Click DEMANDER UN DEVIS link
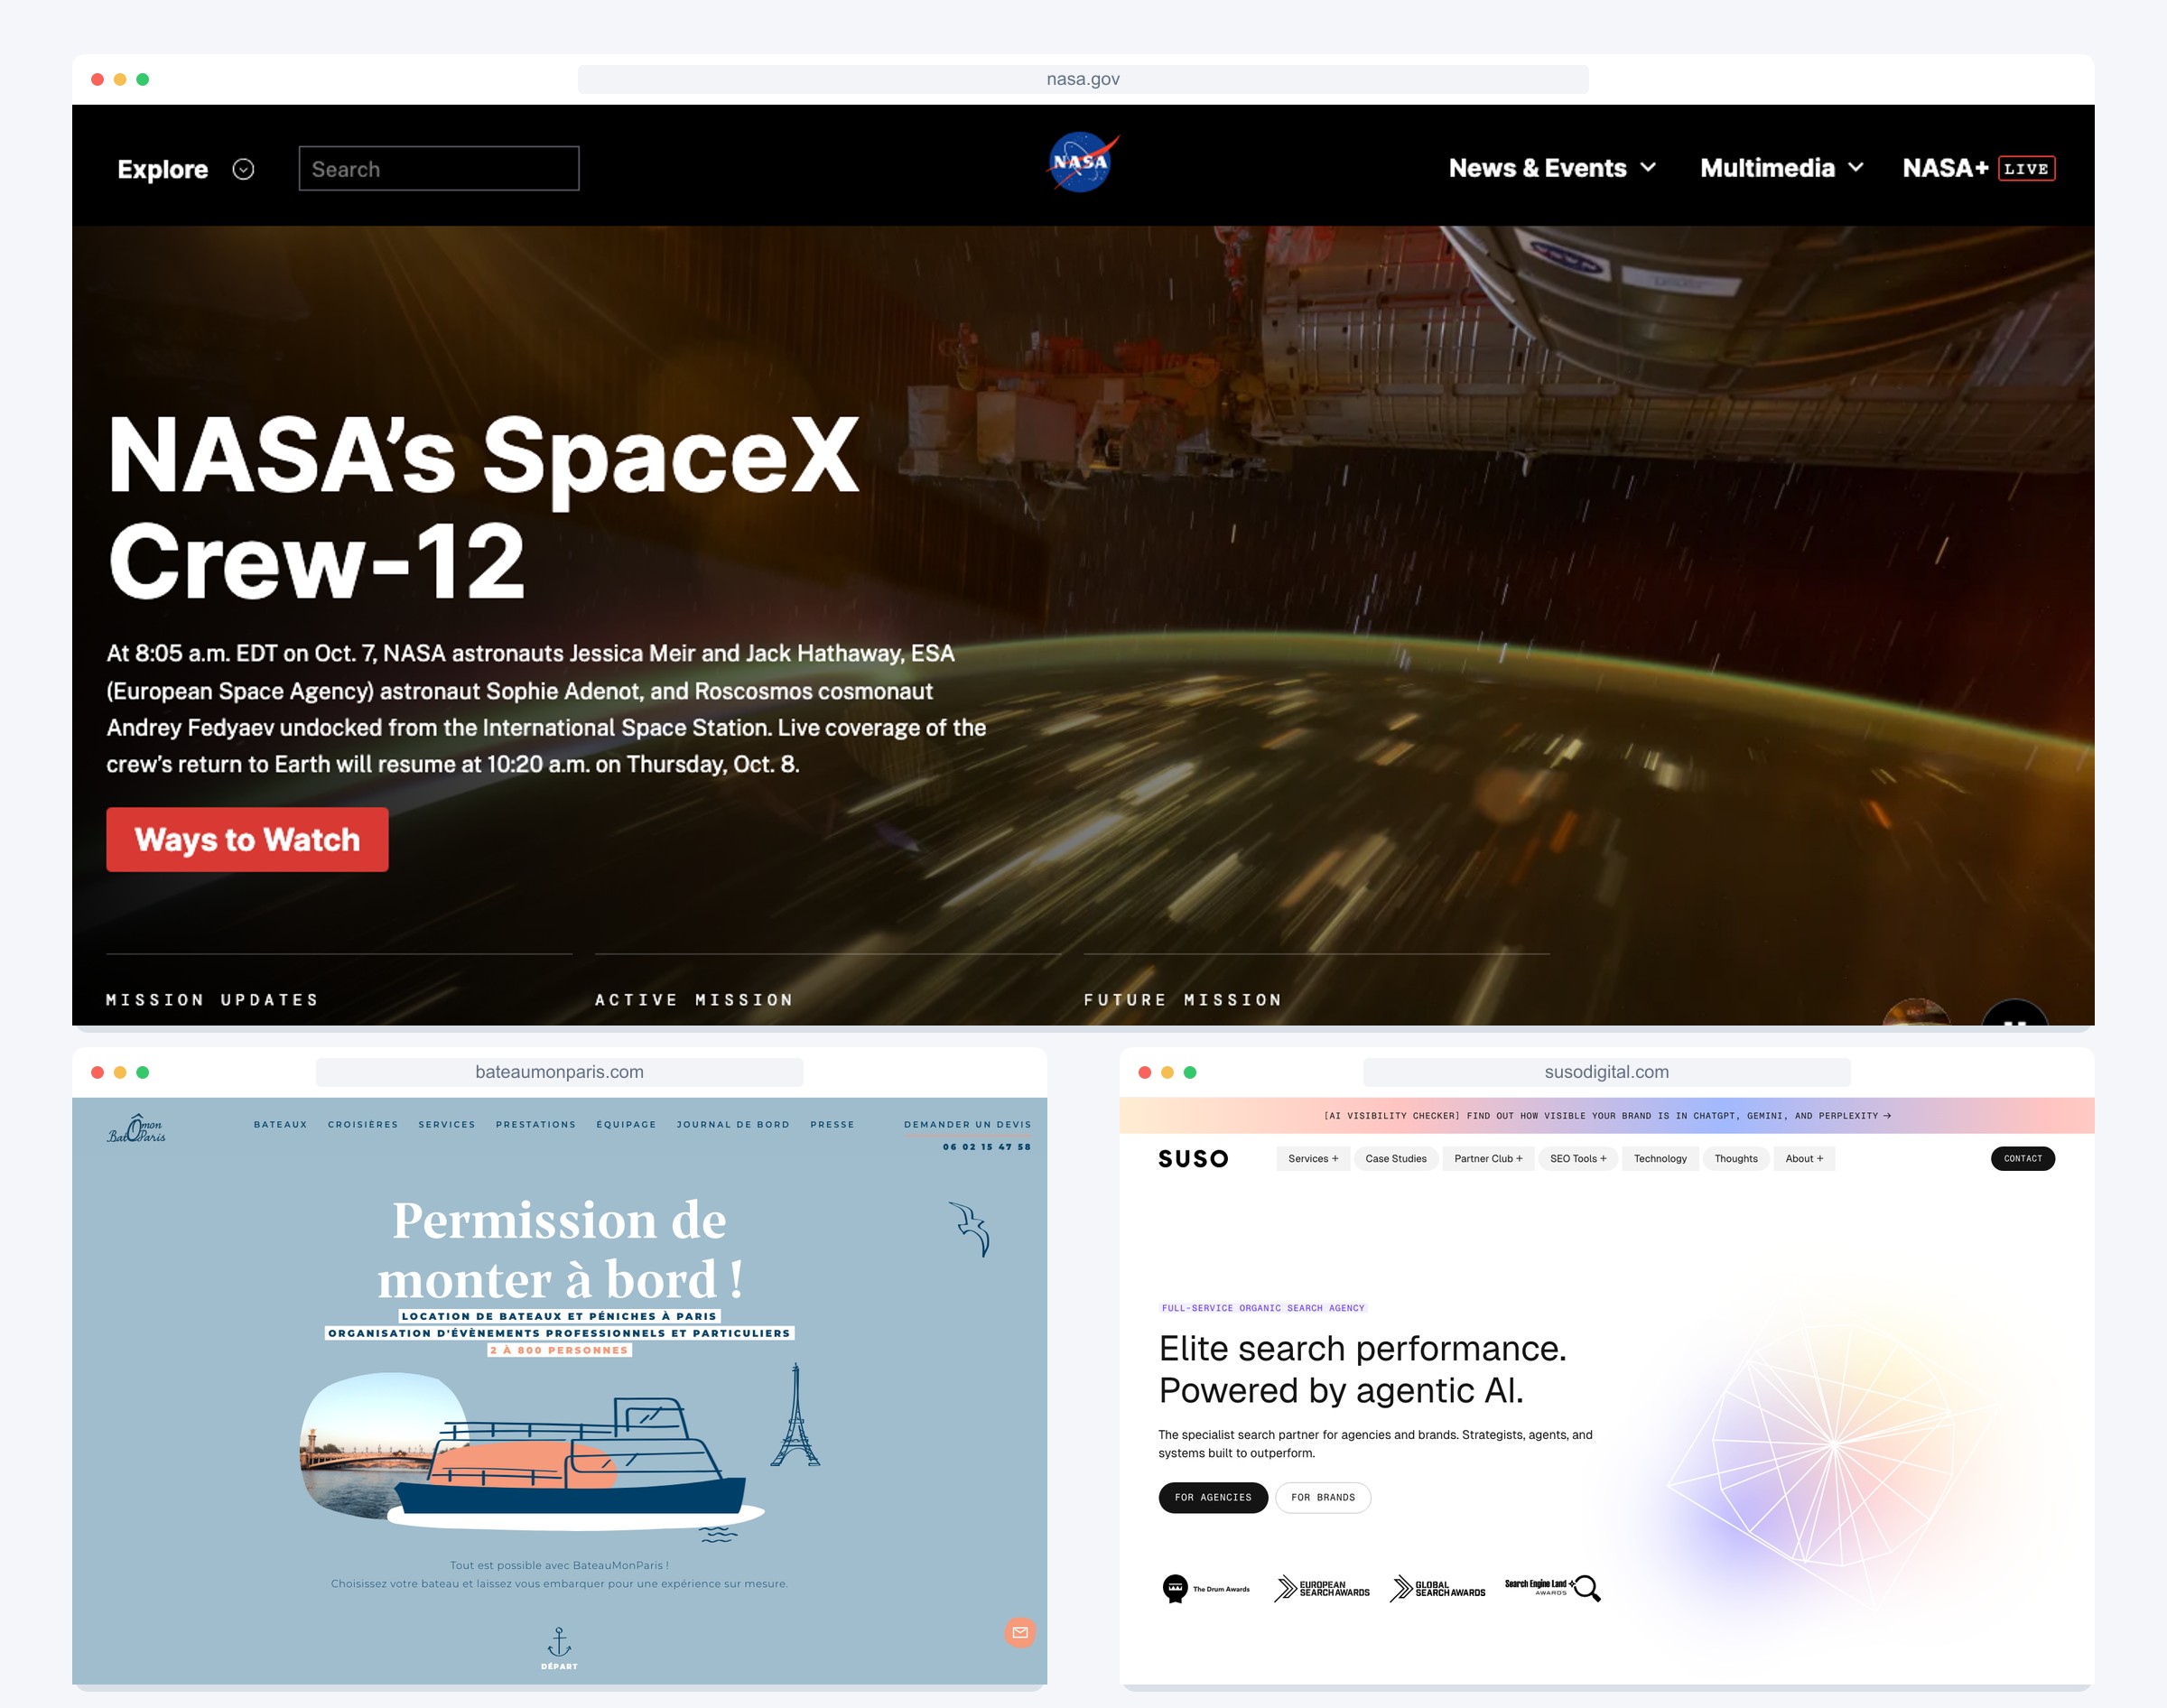Image resolution: width=2167 pixels, height=1708 pixels. (967, 1125)
